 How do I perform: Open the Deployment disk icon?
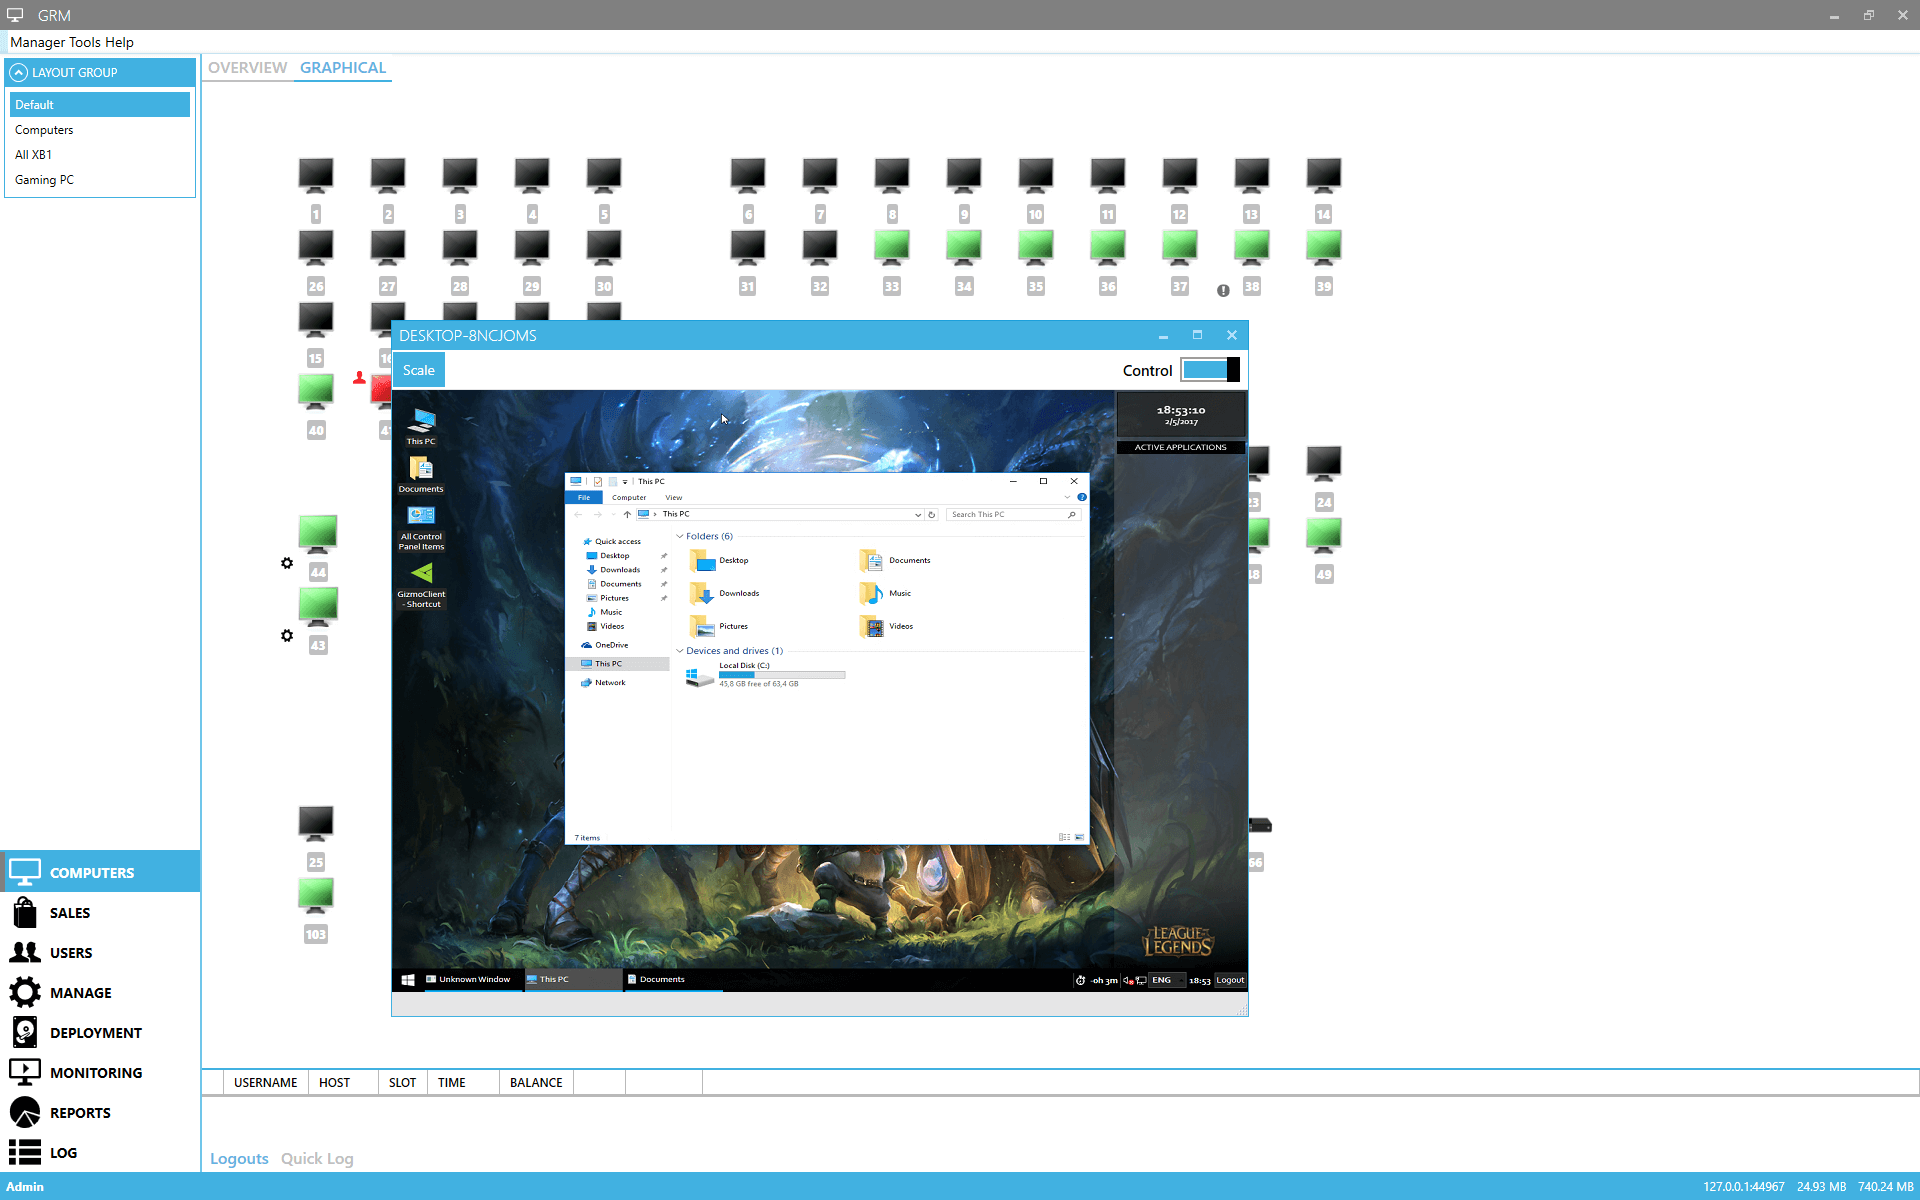25,1032
